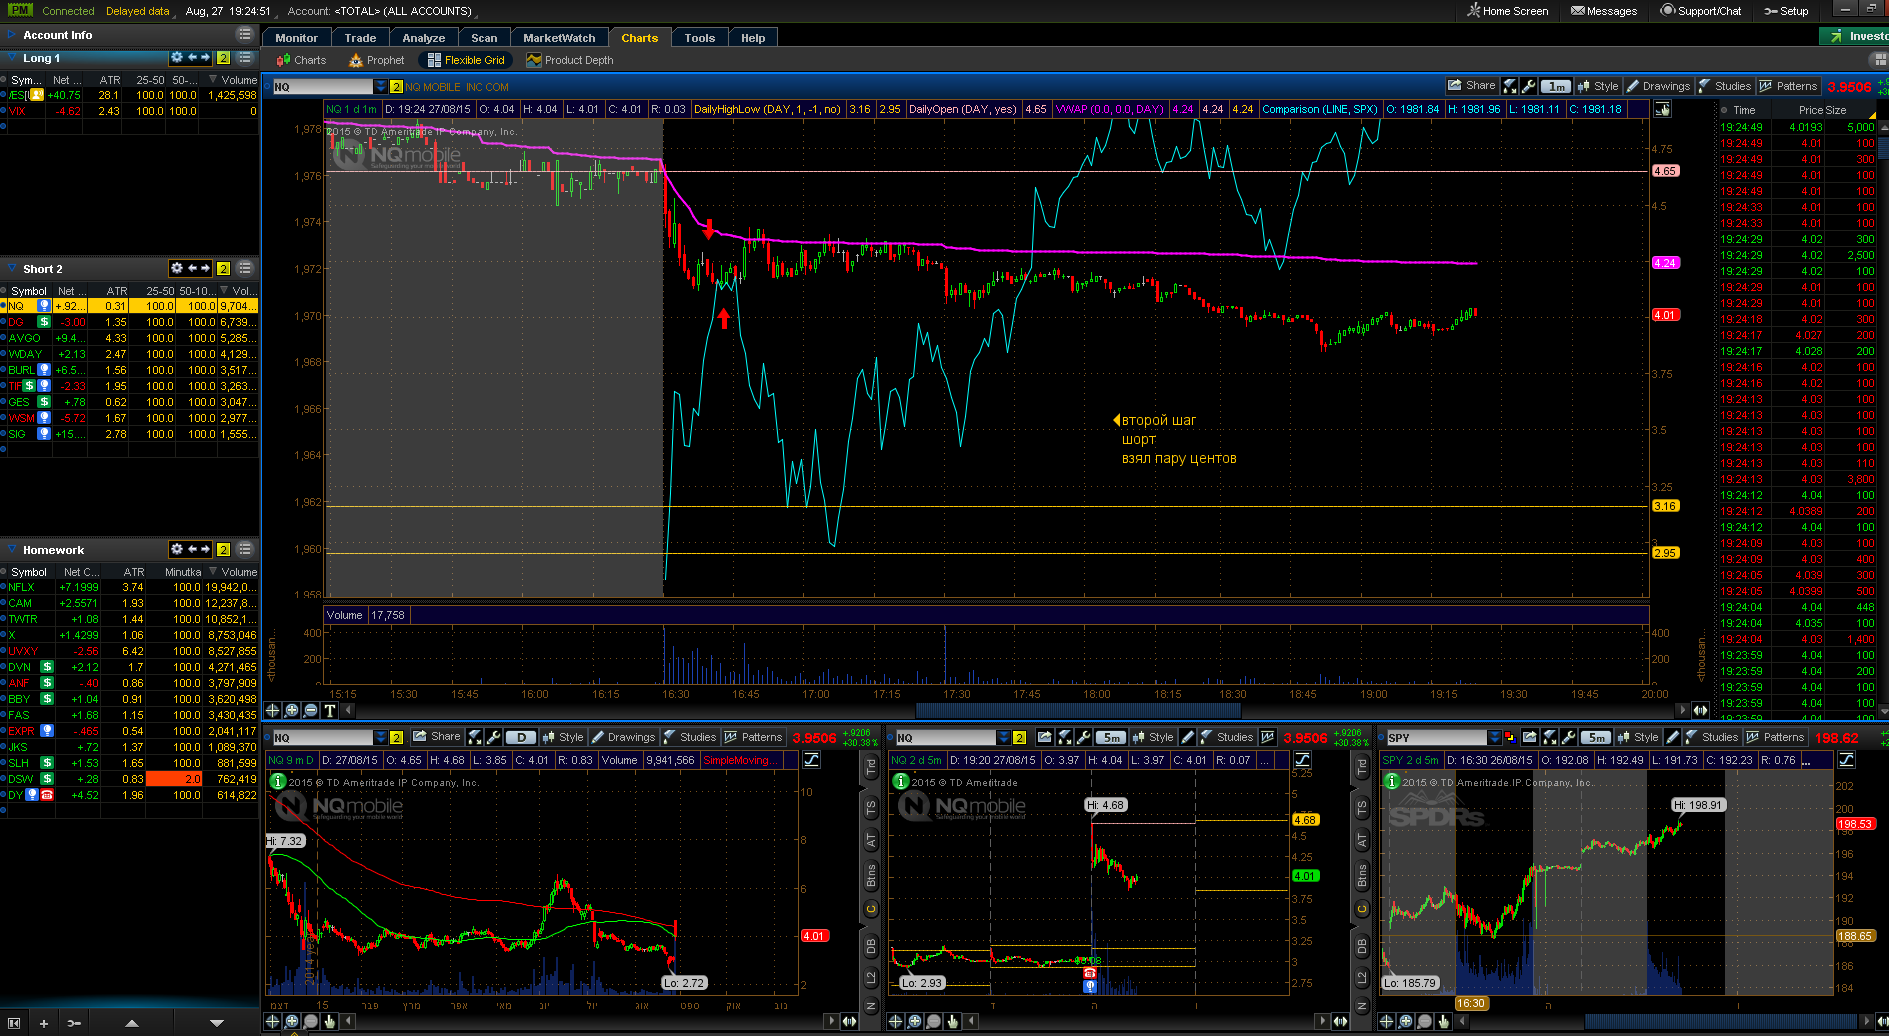Image resolution: width=1889 pixels, height=1036 pixels.
Task: Switch to Scan tab
Action: coord(484,38)
